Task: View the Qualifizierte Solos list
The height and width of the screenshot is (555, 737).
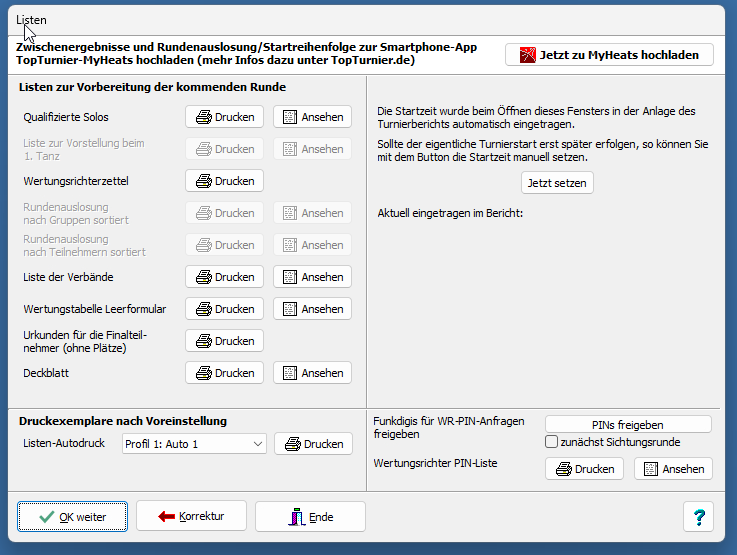Action: click(x=312, y=117)
